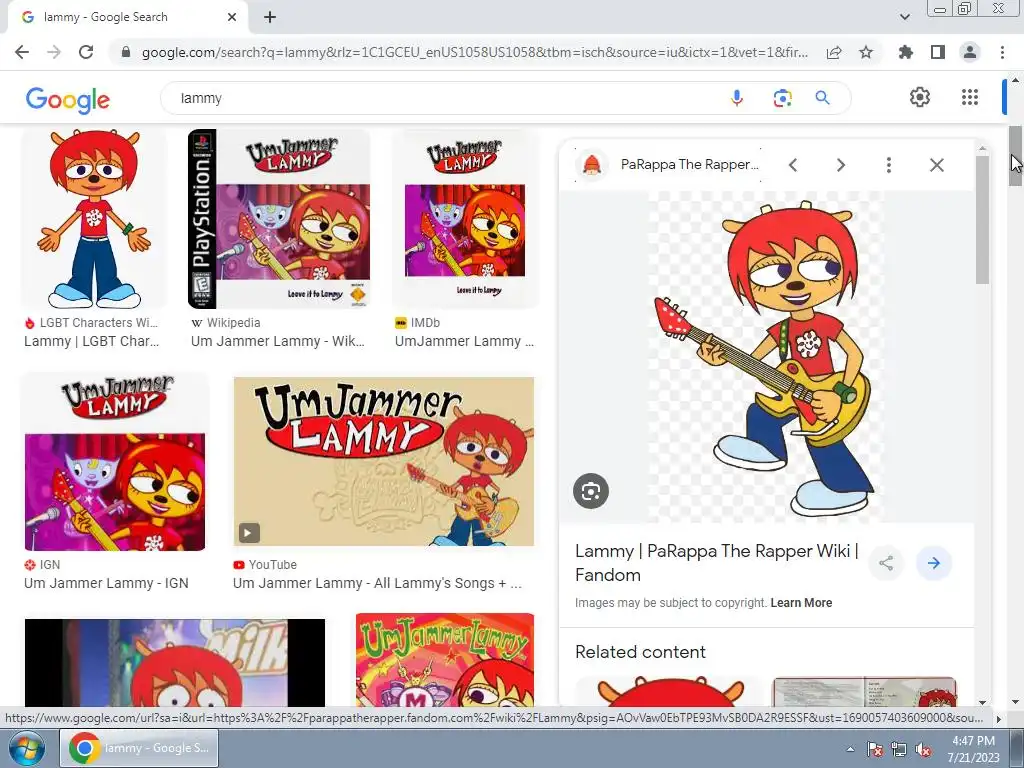Click the browser forward arrow
This screenshot has width=1024, height=768.
[54, 52]
